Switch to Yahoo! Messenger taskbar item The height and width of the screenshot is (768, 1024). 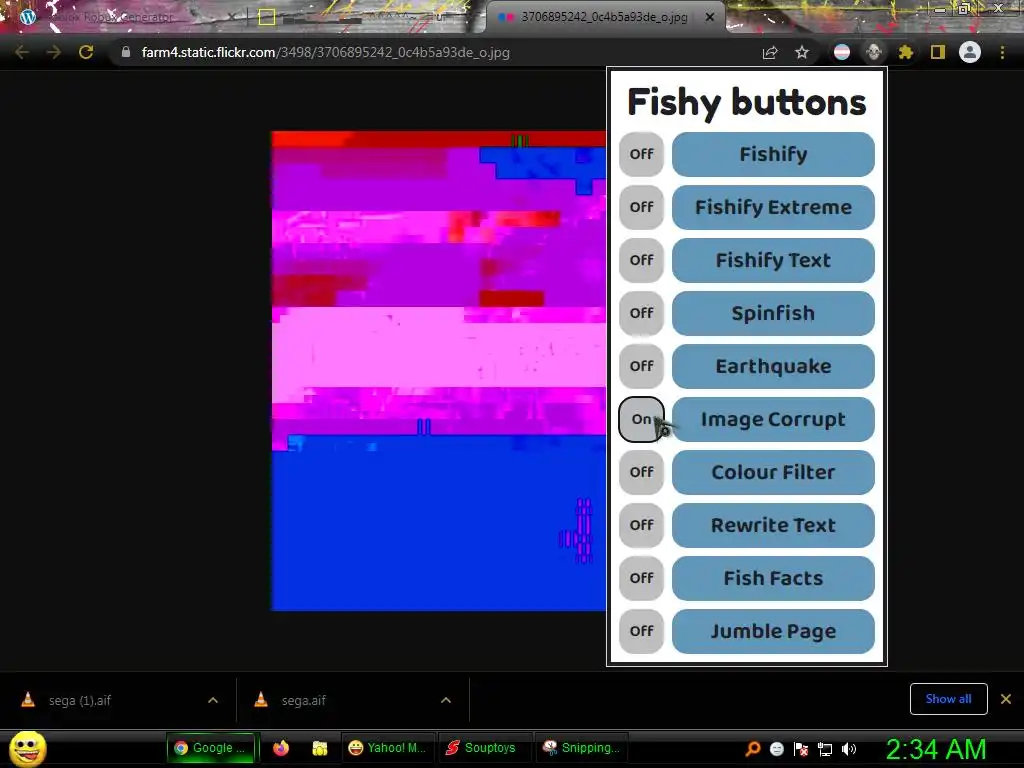click(x=387, y=748)
